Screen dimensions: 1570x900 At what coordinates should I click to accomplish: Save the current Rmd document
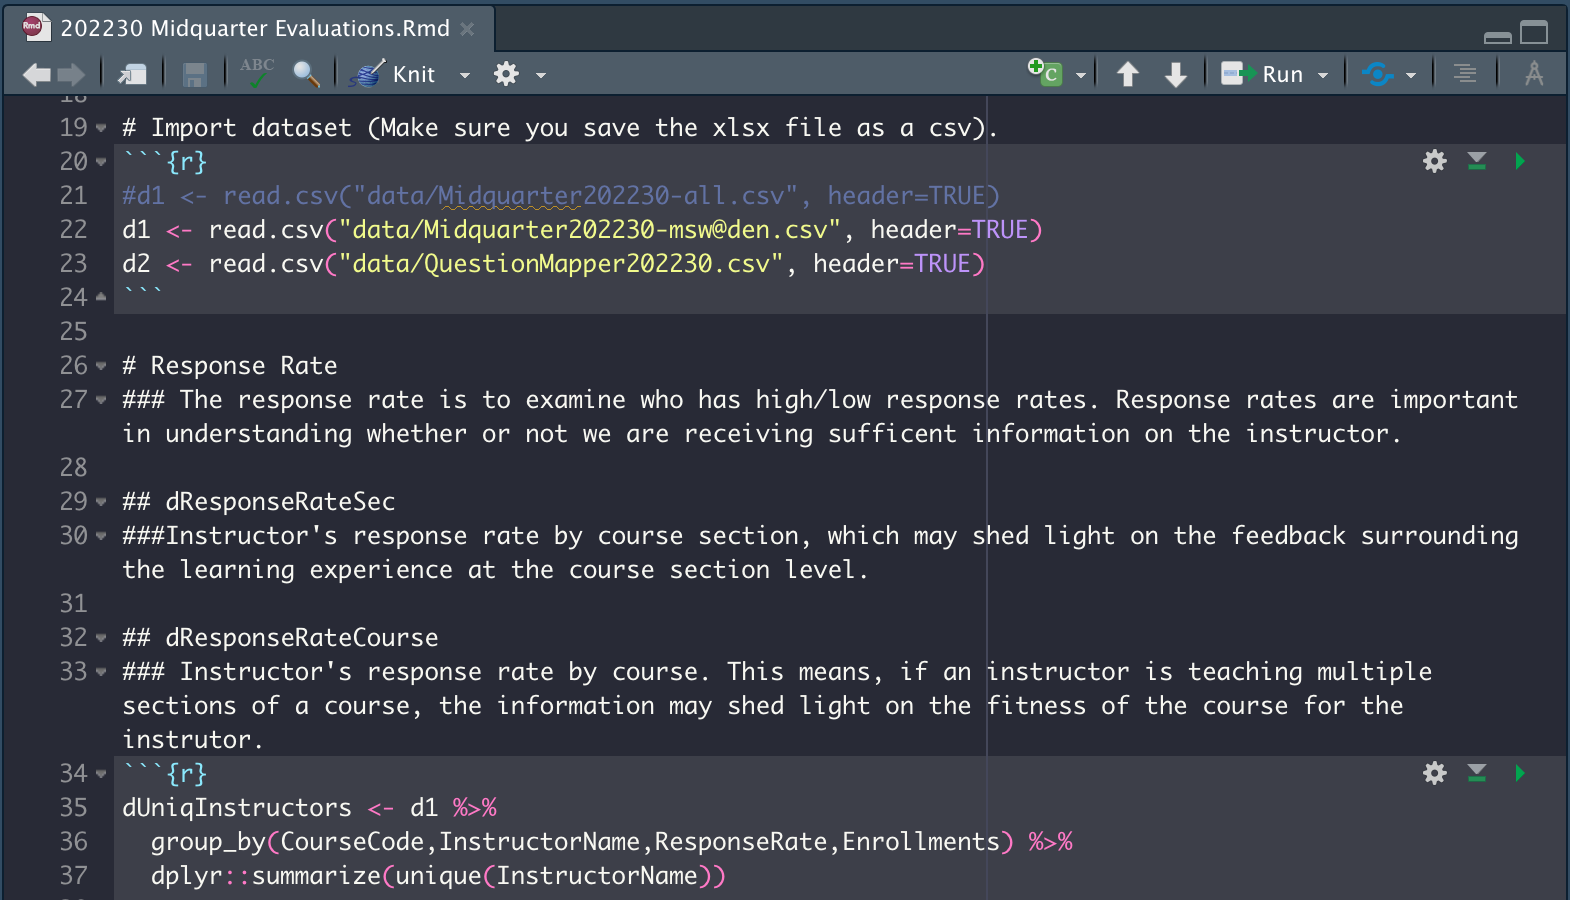tap(194, 74)
